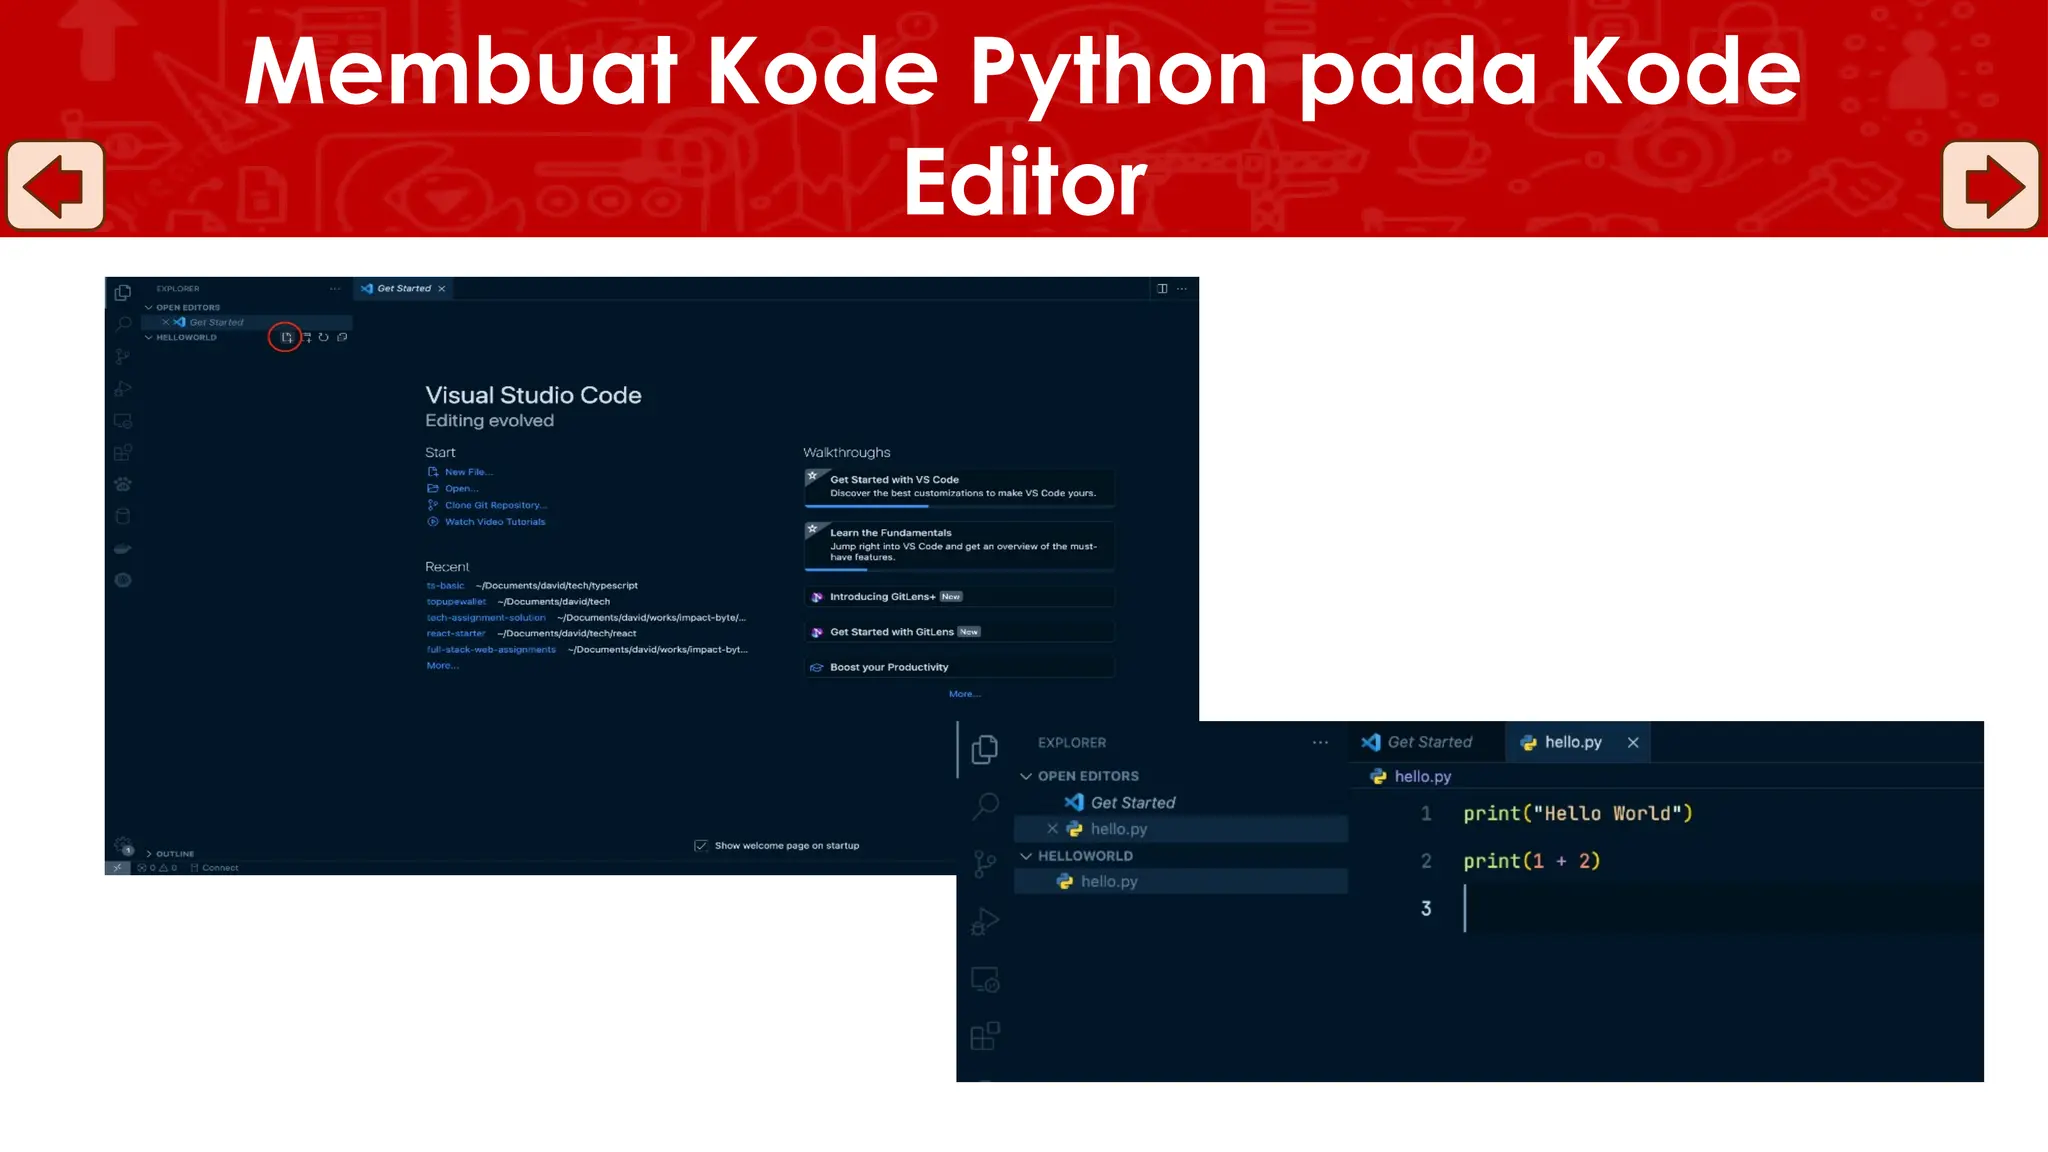Select hello.py under Open Editors
This screenshot has width=2048, height=1152.
pyautogui.click(x=1182, y=829)
